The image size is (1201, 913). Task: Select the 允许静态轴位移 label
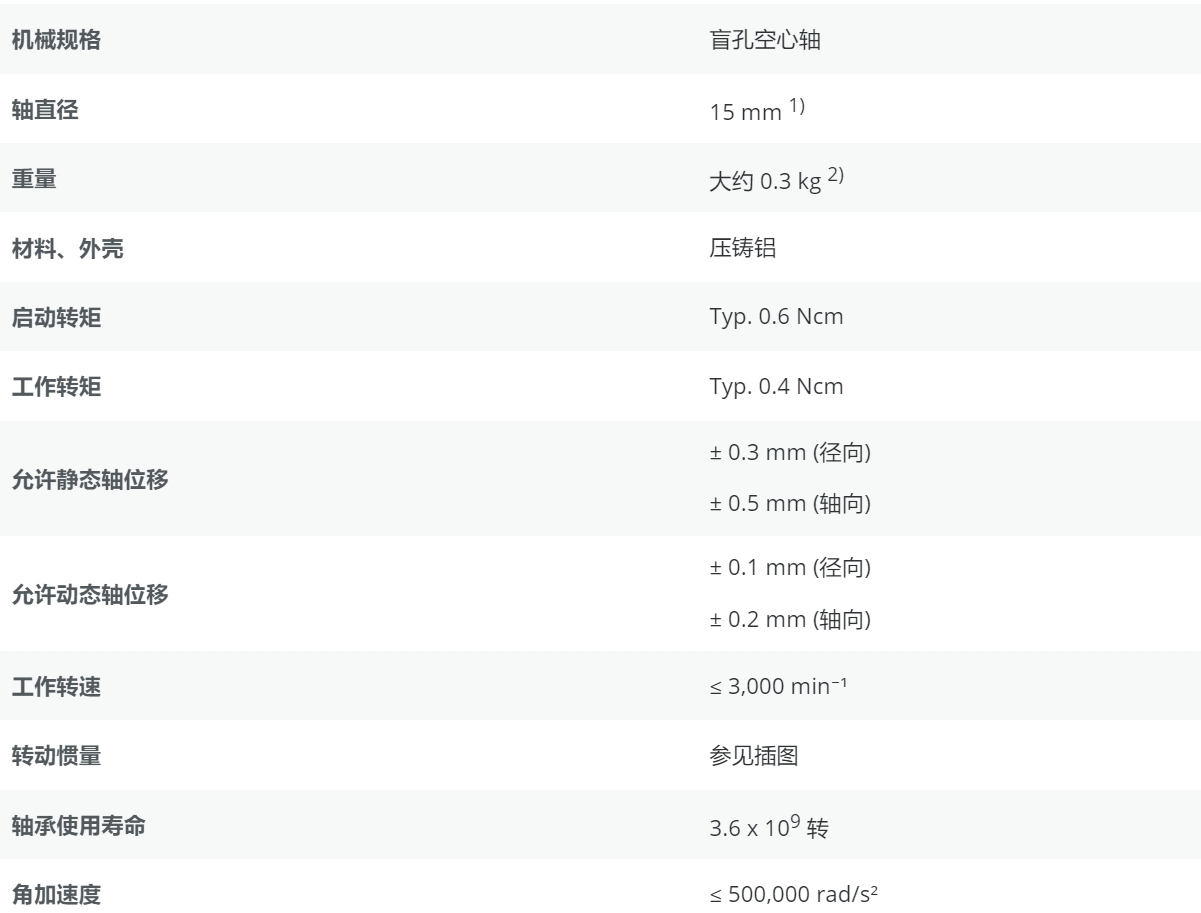coord(89,479)
